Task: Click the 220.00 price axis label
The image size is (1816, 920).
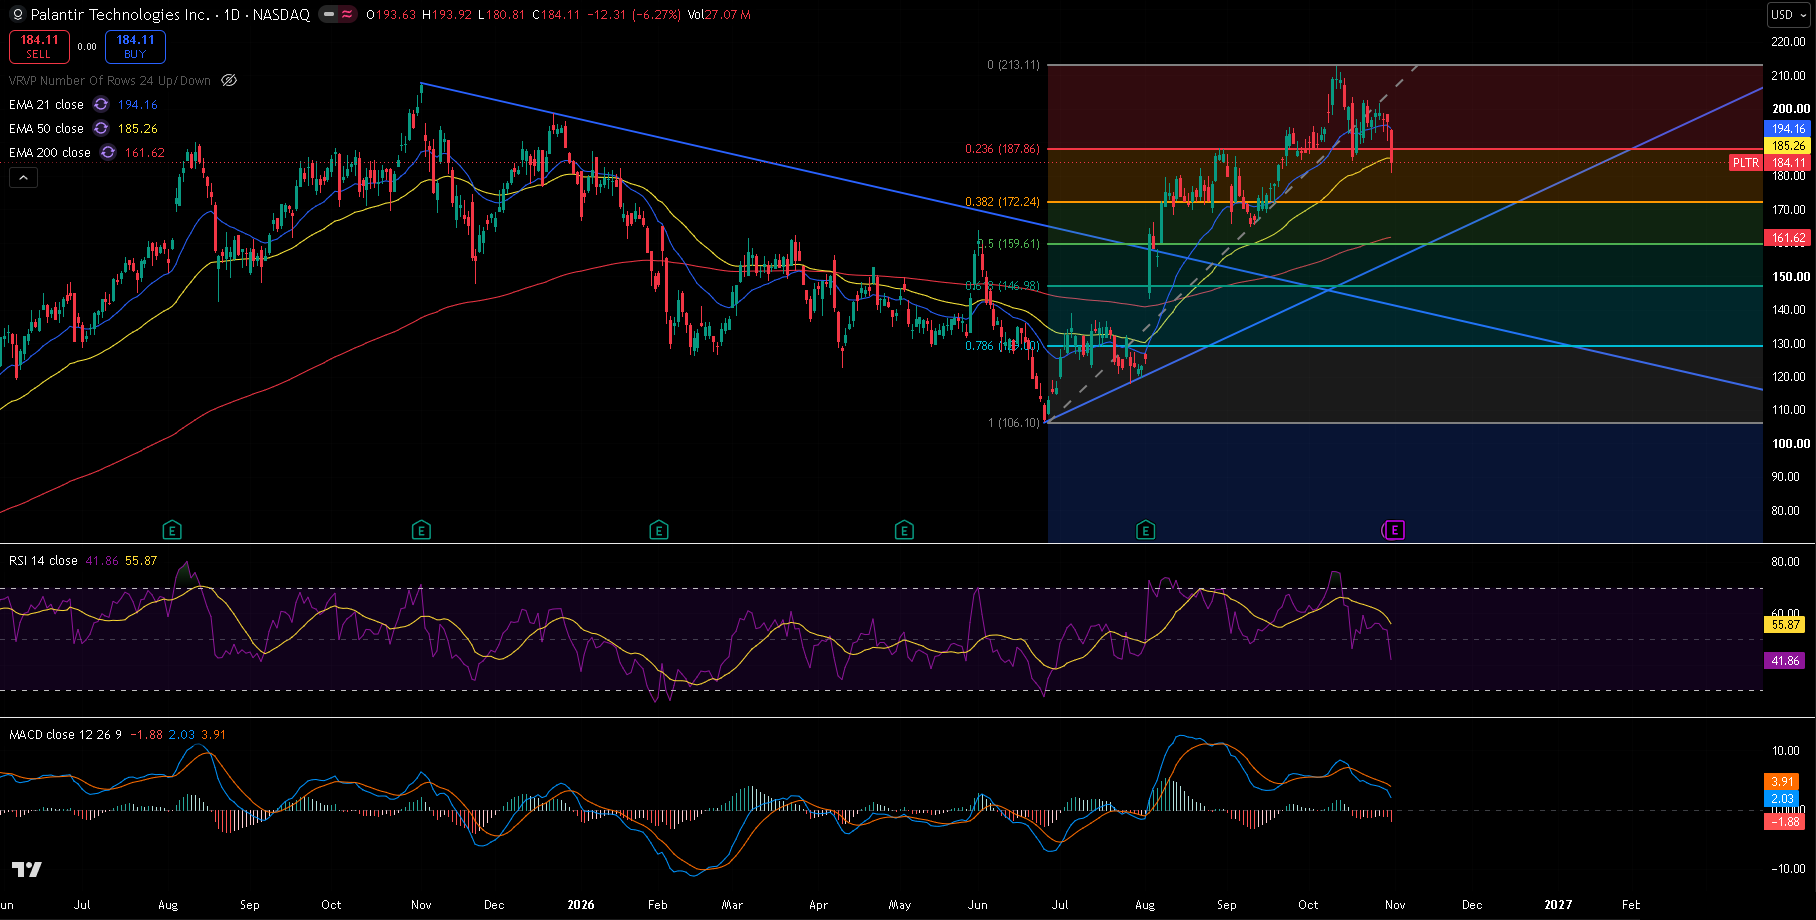Action: 1788,42
